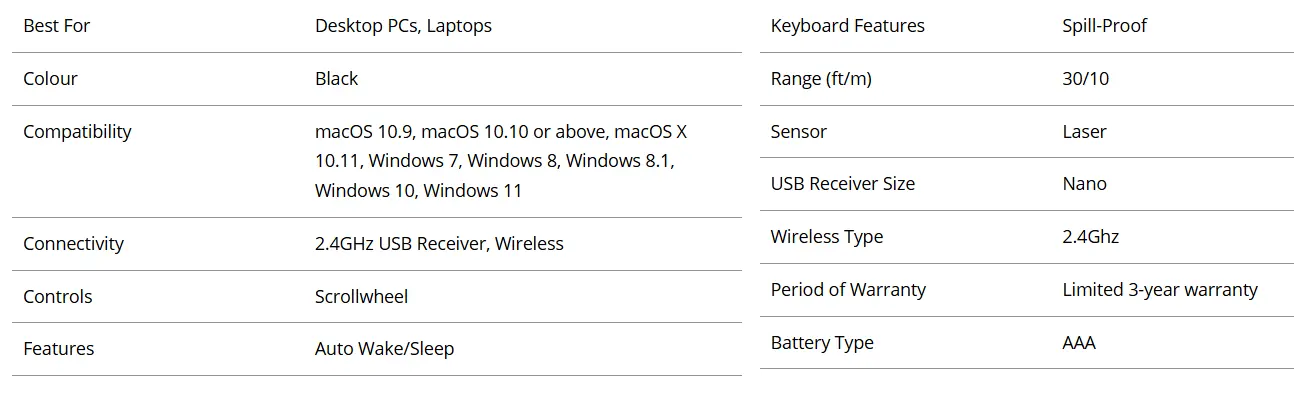Click the Compatibility label
This screenshot has height=393, width=1294.
tap(77, 132)
